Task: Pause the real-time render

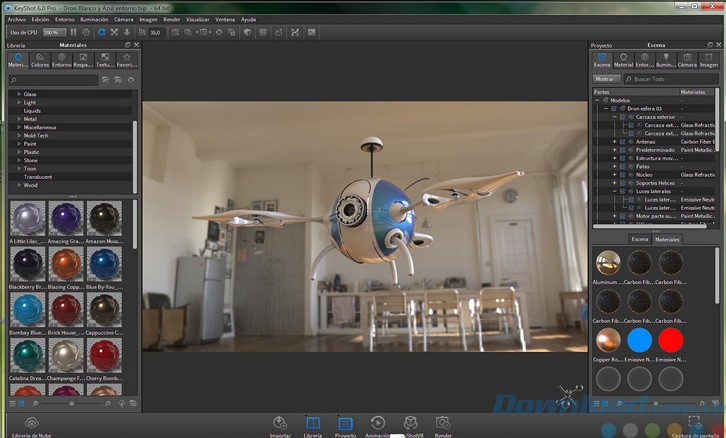Action: click(74, 32)
